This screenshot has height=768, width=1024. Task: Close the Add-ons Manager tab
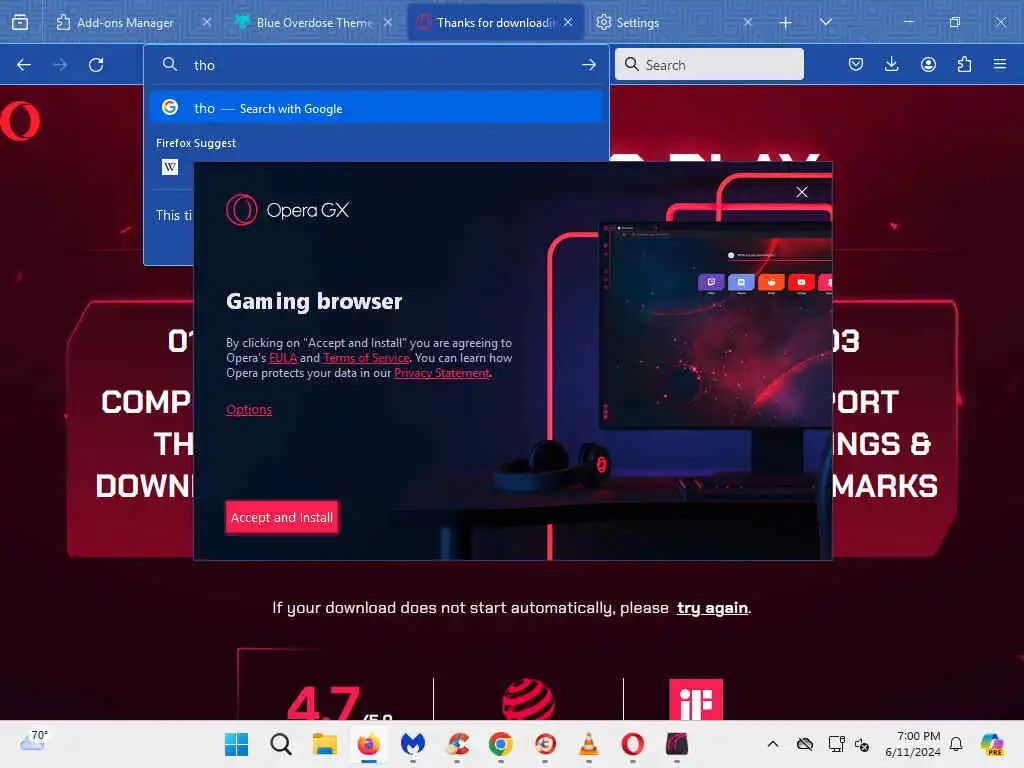point(206,22)
